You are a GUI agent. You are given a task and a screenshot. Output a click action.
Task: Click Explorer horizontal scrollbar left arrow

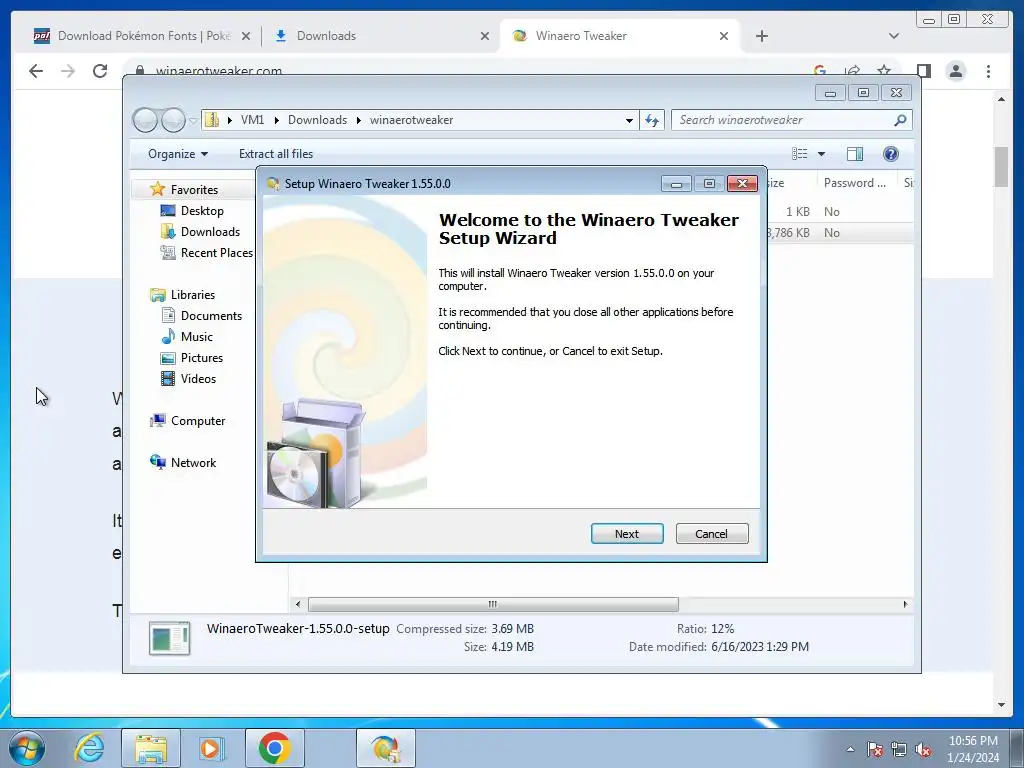(x=298, y=604)
